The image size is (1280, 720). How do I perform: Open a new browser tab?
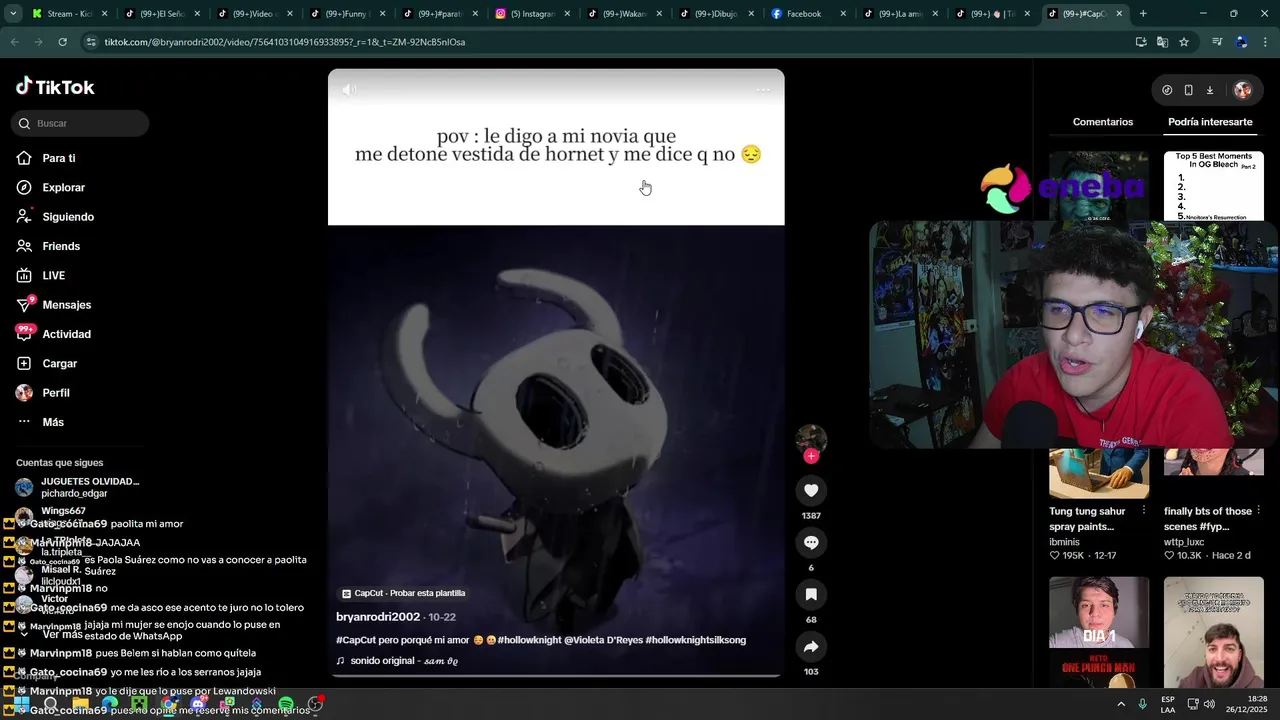coord(1143,14)
